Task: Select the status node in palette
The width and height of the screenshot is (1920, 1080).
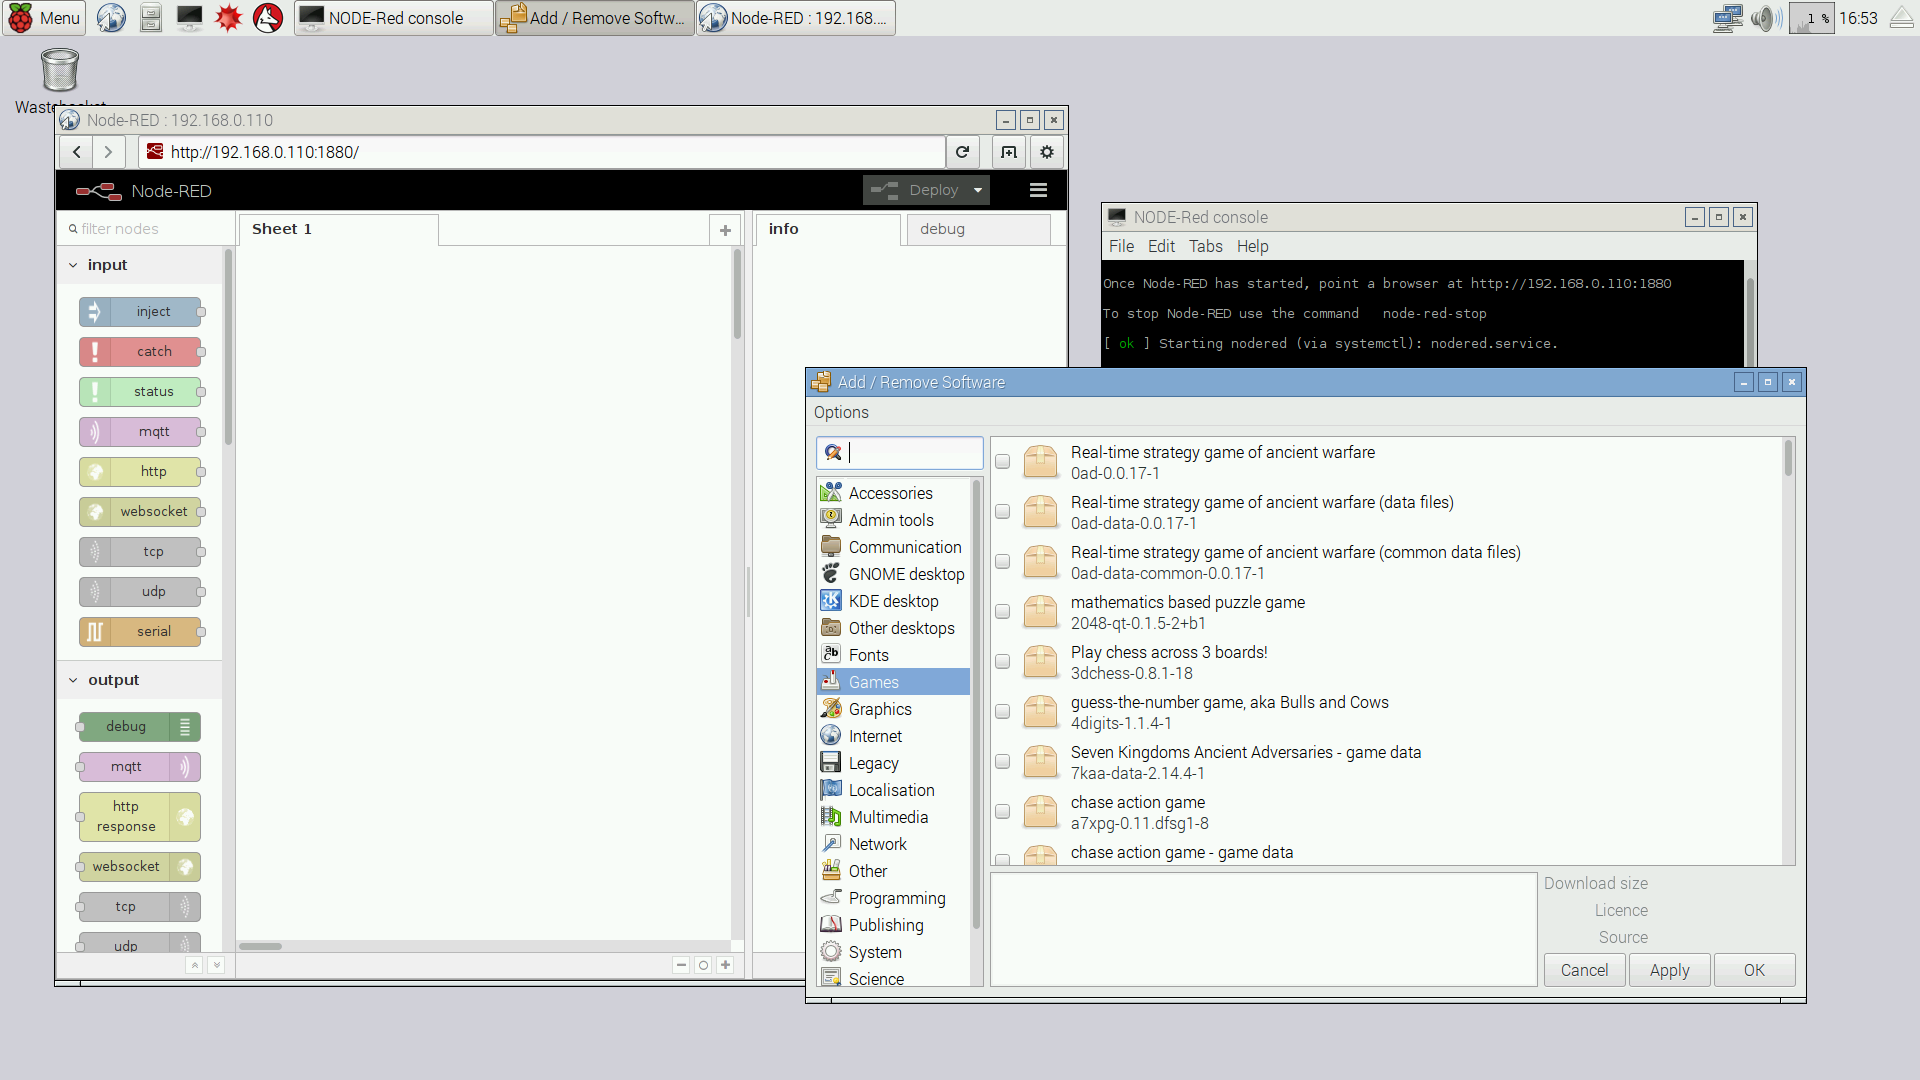Action: point(141,392)
